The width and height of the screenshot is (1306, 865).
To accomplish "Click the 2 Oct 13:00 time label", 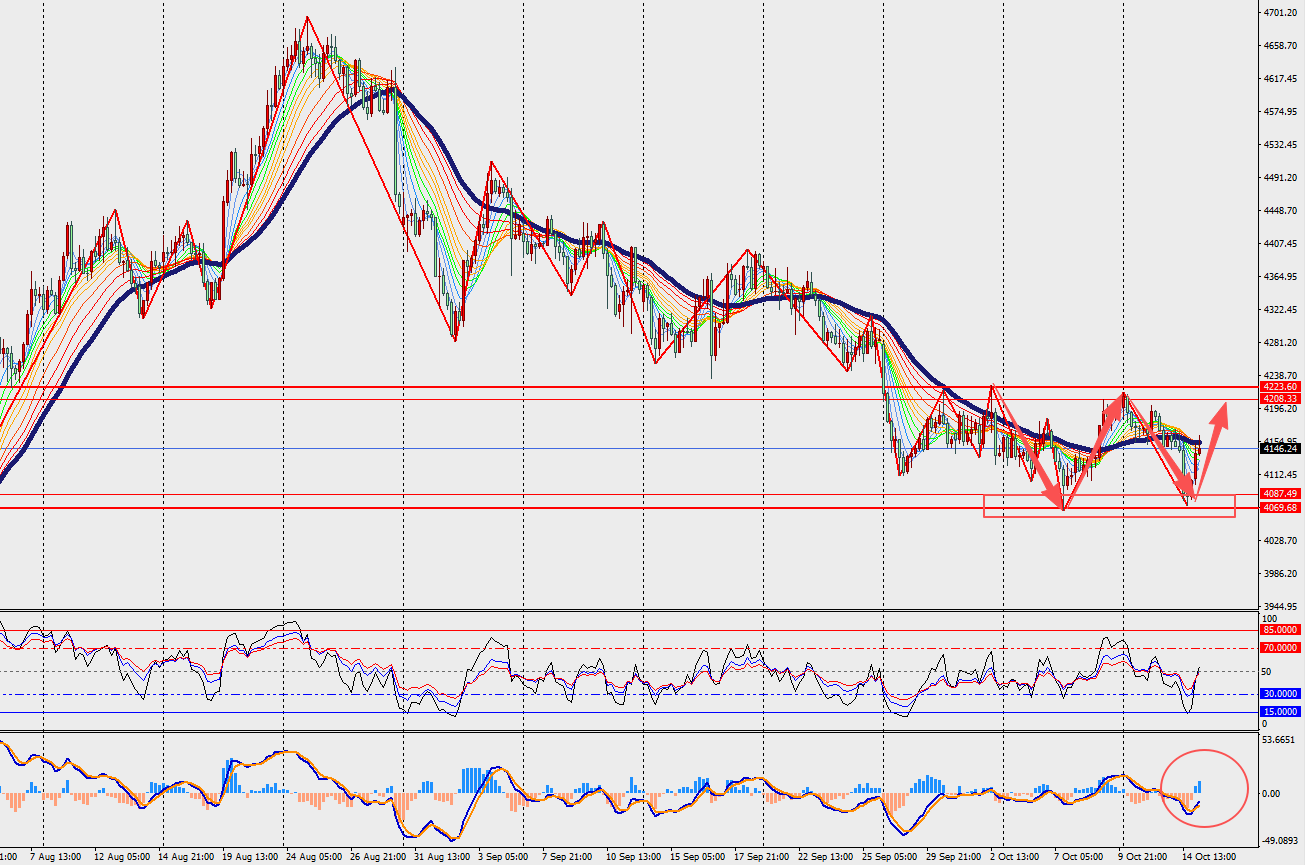I will [x=1017, y=858].
